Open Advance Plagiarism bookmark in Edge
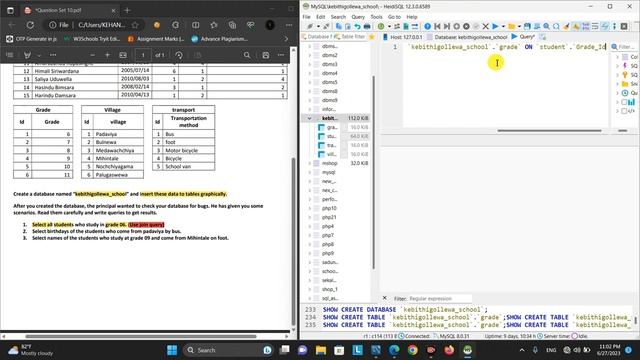The width and height of the screenshot is (640, 360). click(220, 39)
